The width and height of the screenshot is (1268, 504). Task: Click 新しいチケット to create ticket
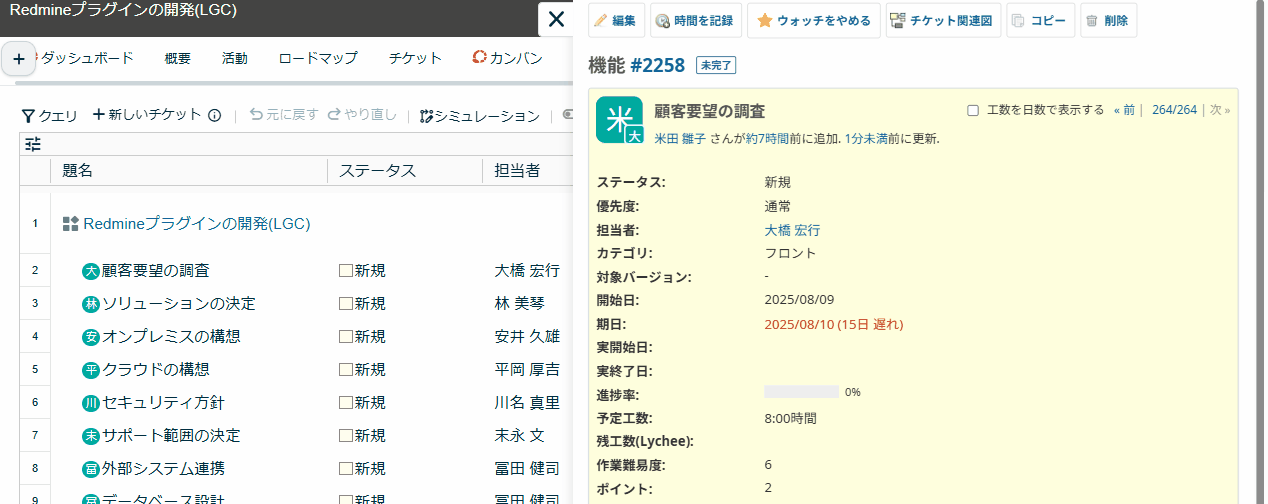(x=148, y=115)
